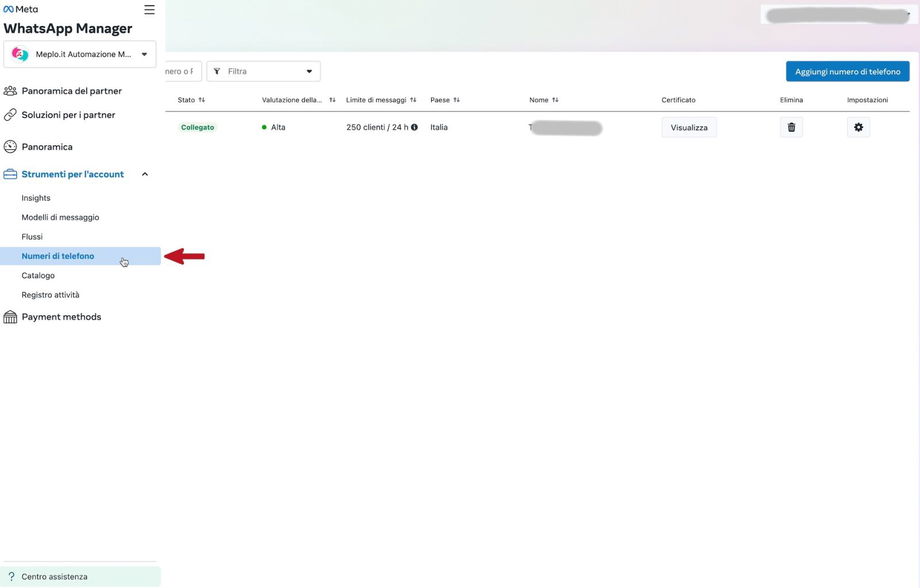Viewport: 920px width, 588px height.
Task: Click the Meta logo
Action: pos(21,9)
